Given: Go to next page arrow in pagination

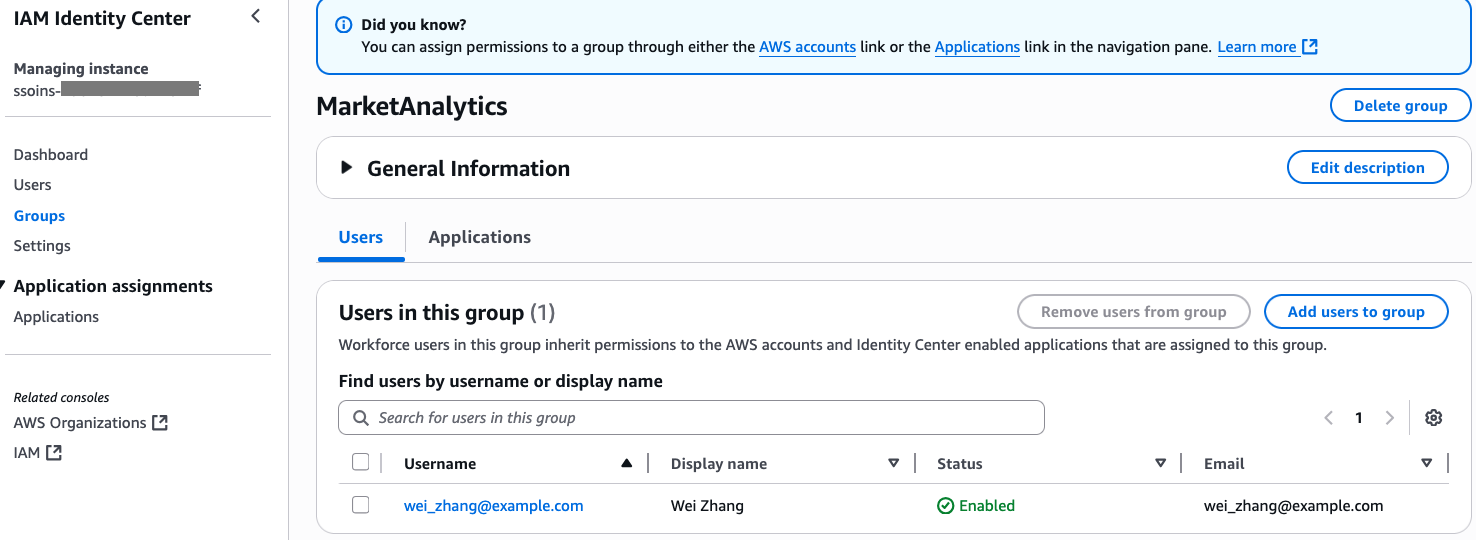Looking at the screenshot, I should (x=1389, y=418).
